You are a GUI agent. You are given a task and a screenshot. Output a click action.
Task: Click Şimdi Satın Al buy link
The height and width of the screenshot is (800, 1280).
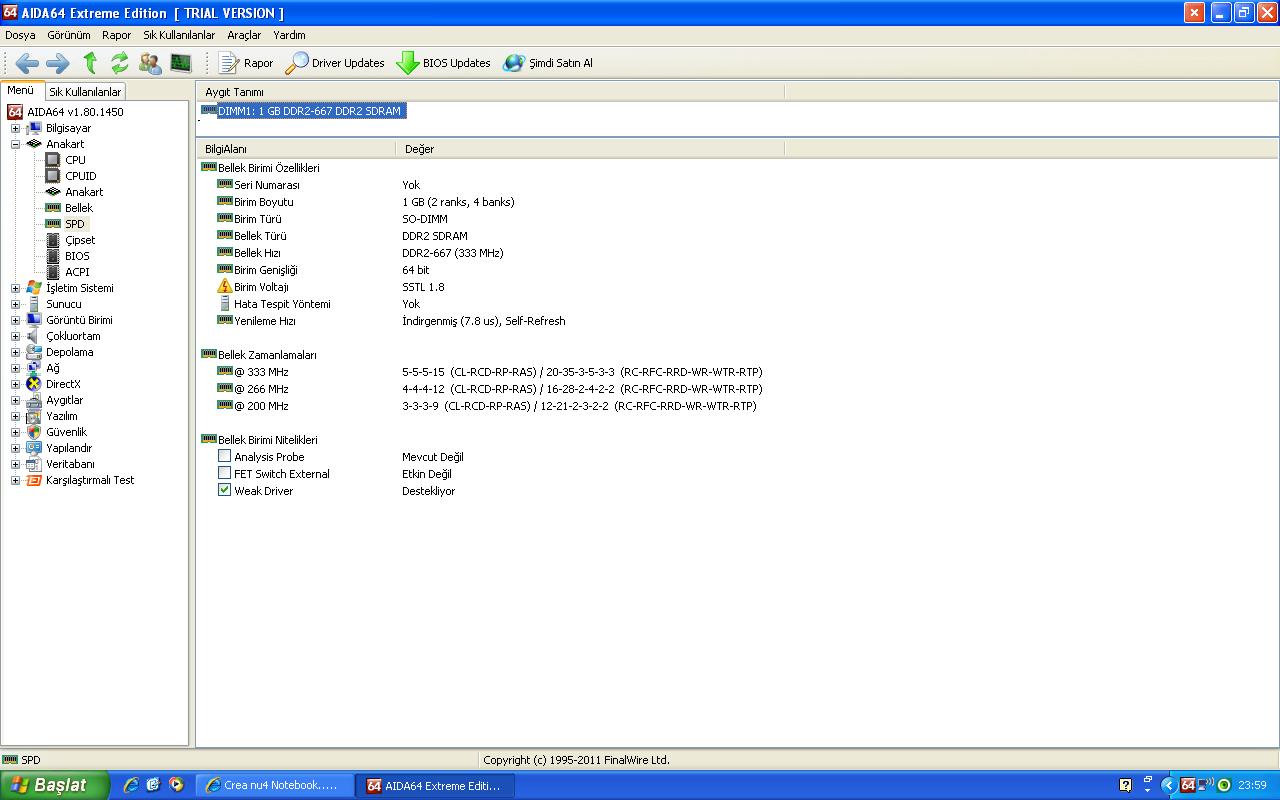[548, 63]
